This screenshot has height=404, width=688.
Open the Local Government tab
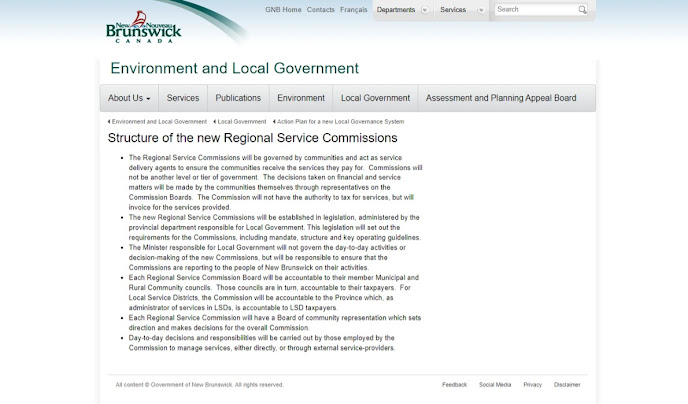tap(375, 98)
